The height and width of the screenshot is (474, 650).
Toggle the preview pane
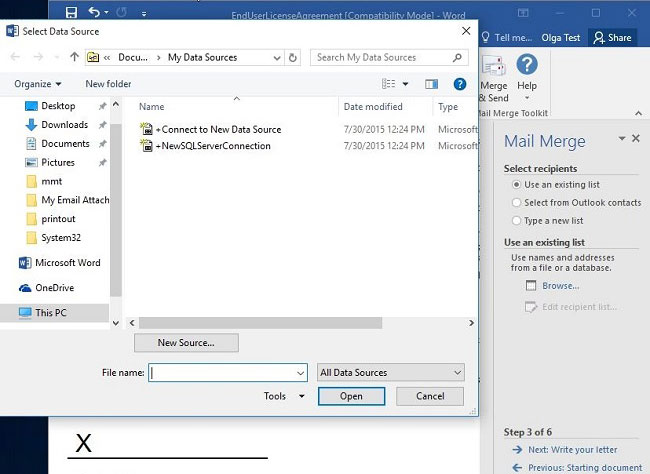click(x=432, y=84)
